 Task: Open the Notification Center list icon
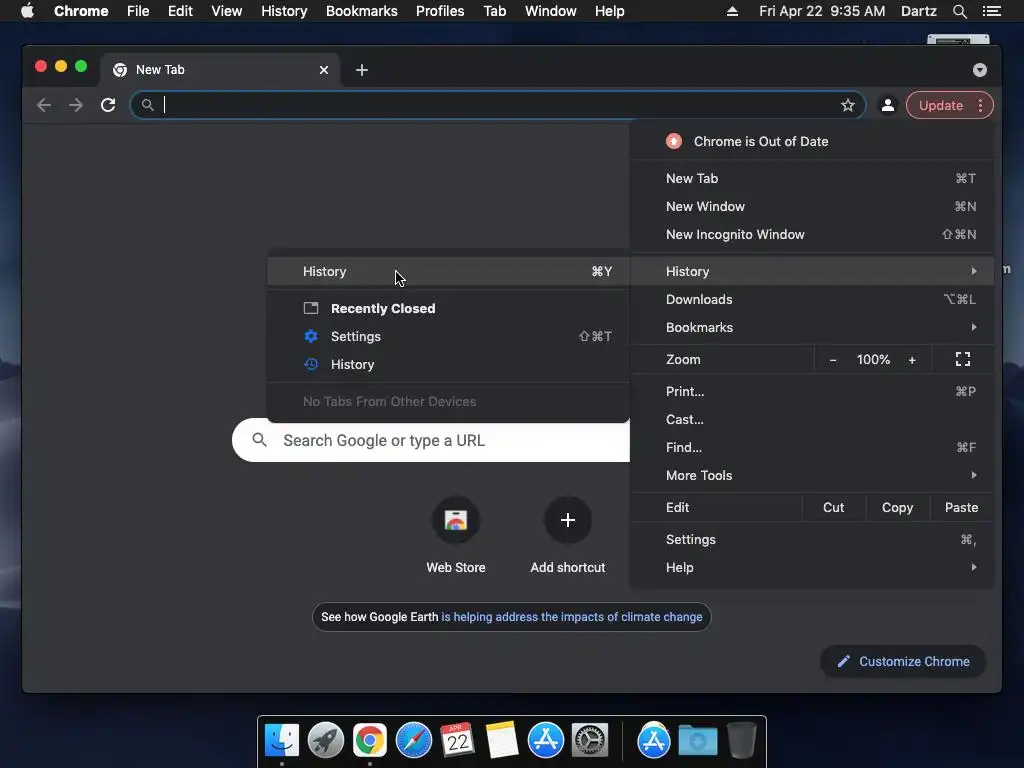991,11
